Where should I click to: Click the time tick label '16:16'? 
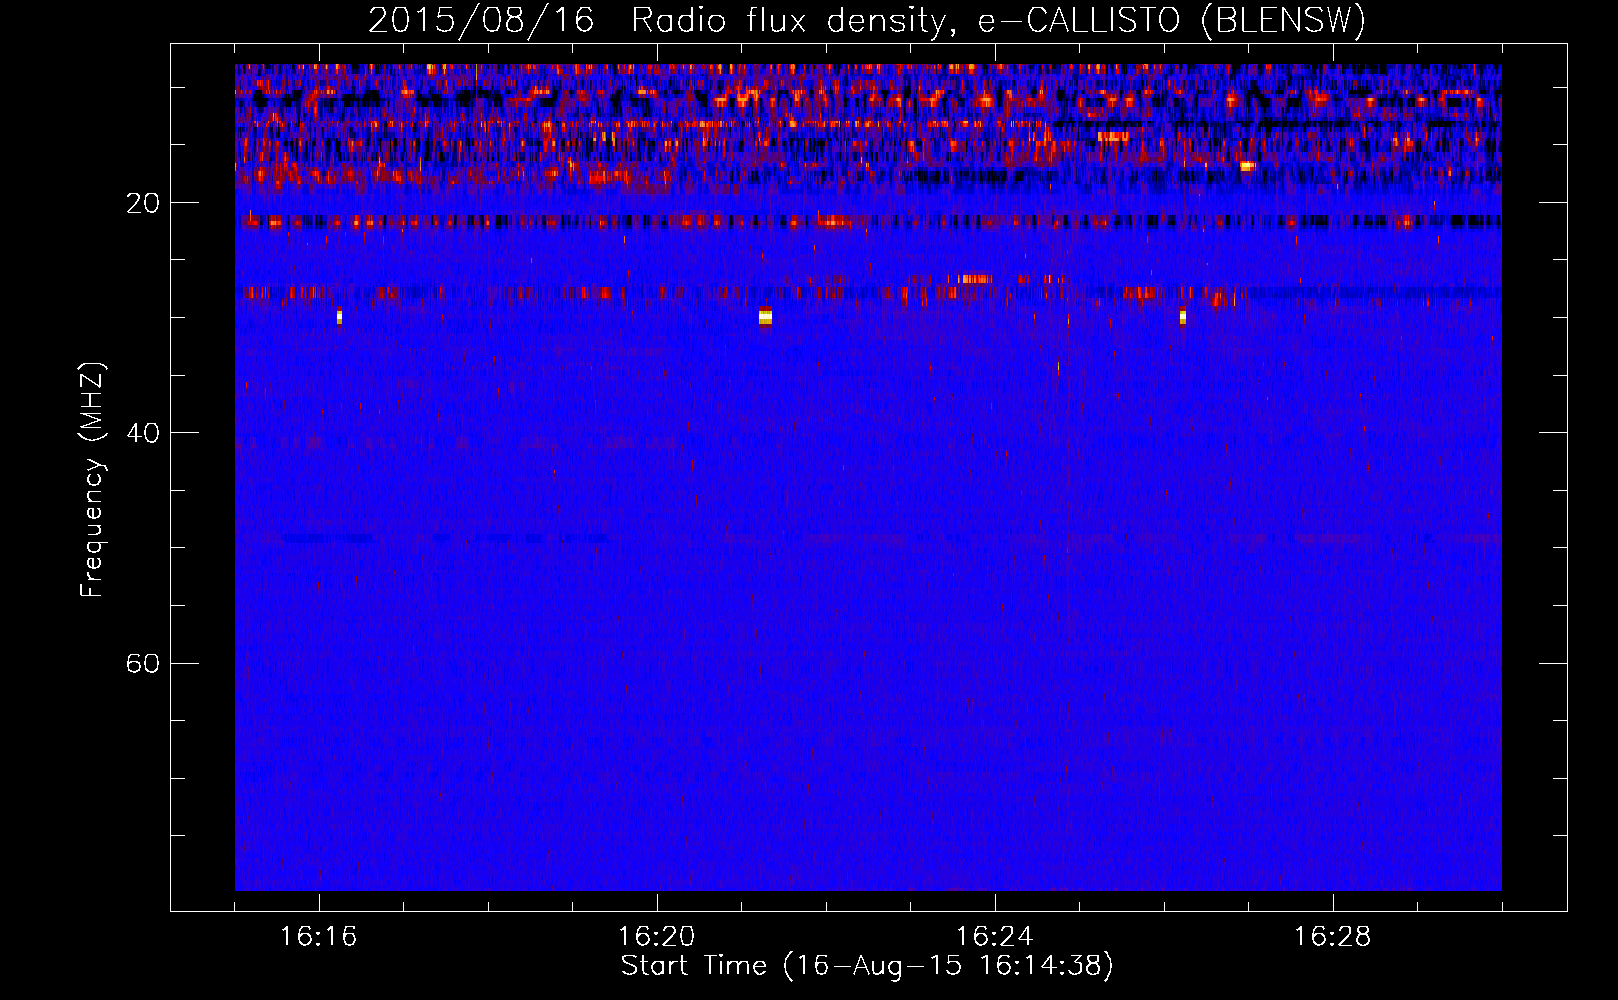coord(319,936)
